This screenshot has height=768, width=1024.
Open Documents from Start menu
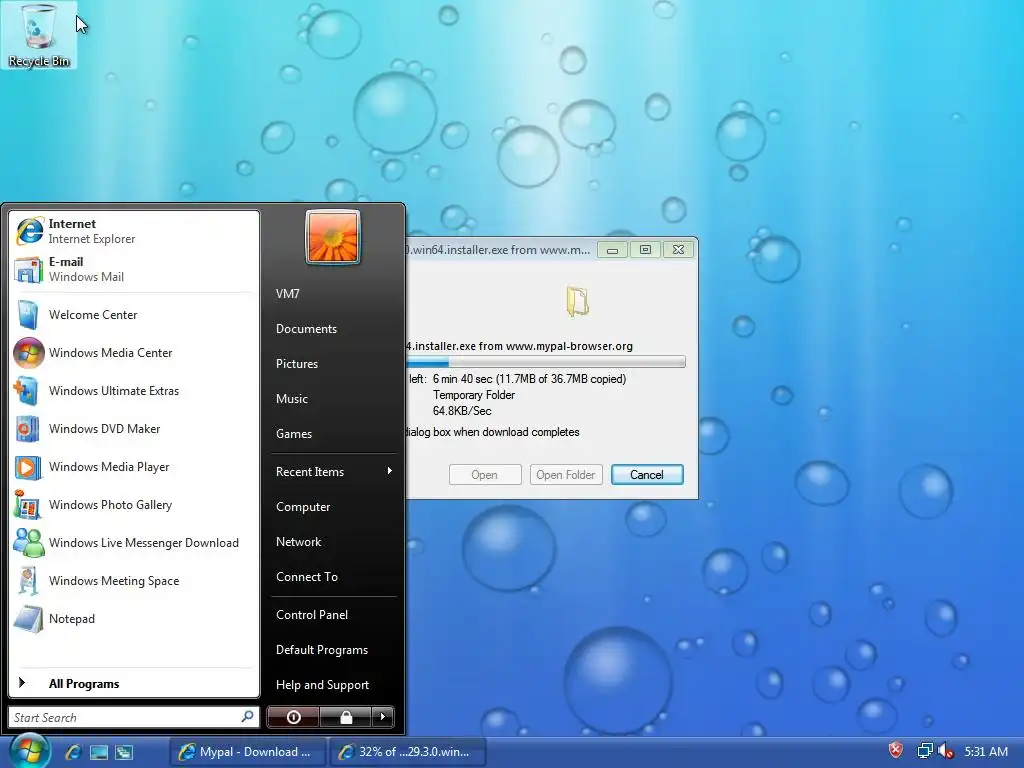tap(333, 328)
